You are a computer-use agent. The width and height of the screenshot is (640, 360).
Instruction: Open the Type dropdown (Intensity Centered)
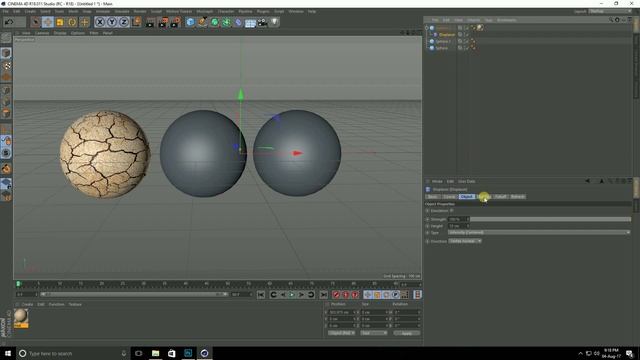[539, 232]
